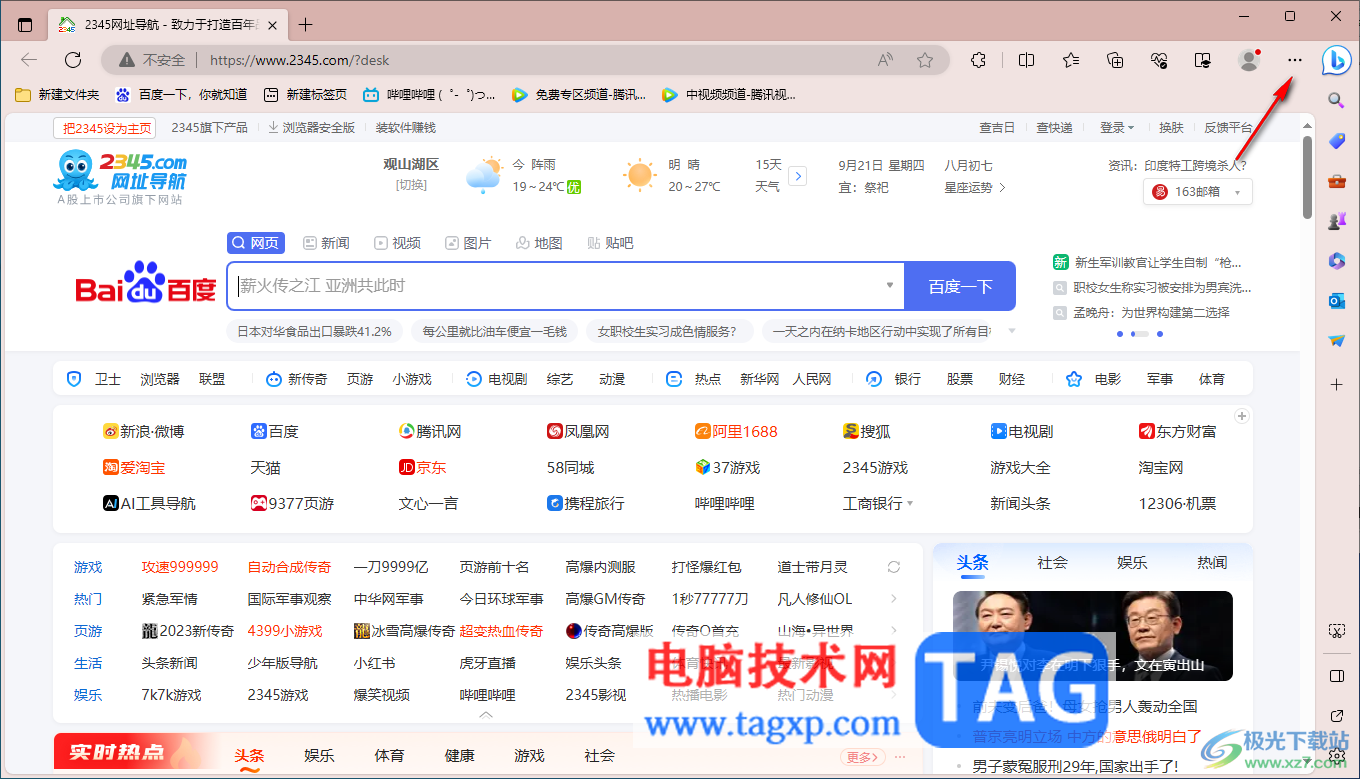
Task: Select the 新闻 search tab
Action: pyautogui.click(x=326, y=243)
